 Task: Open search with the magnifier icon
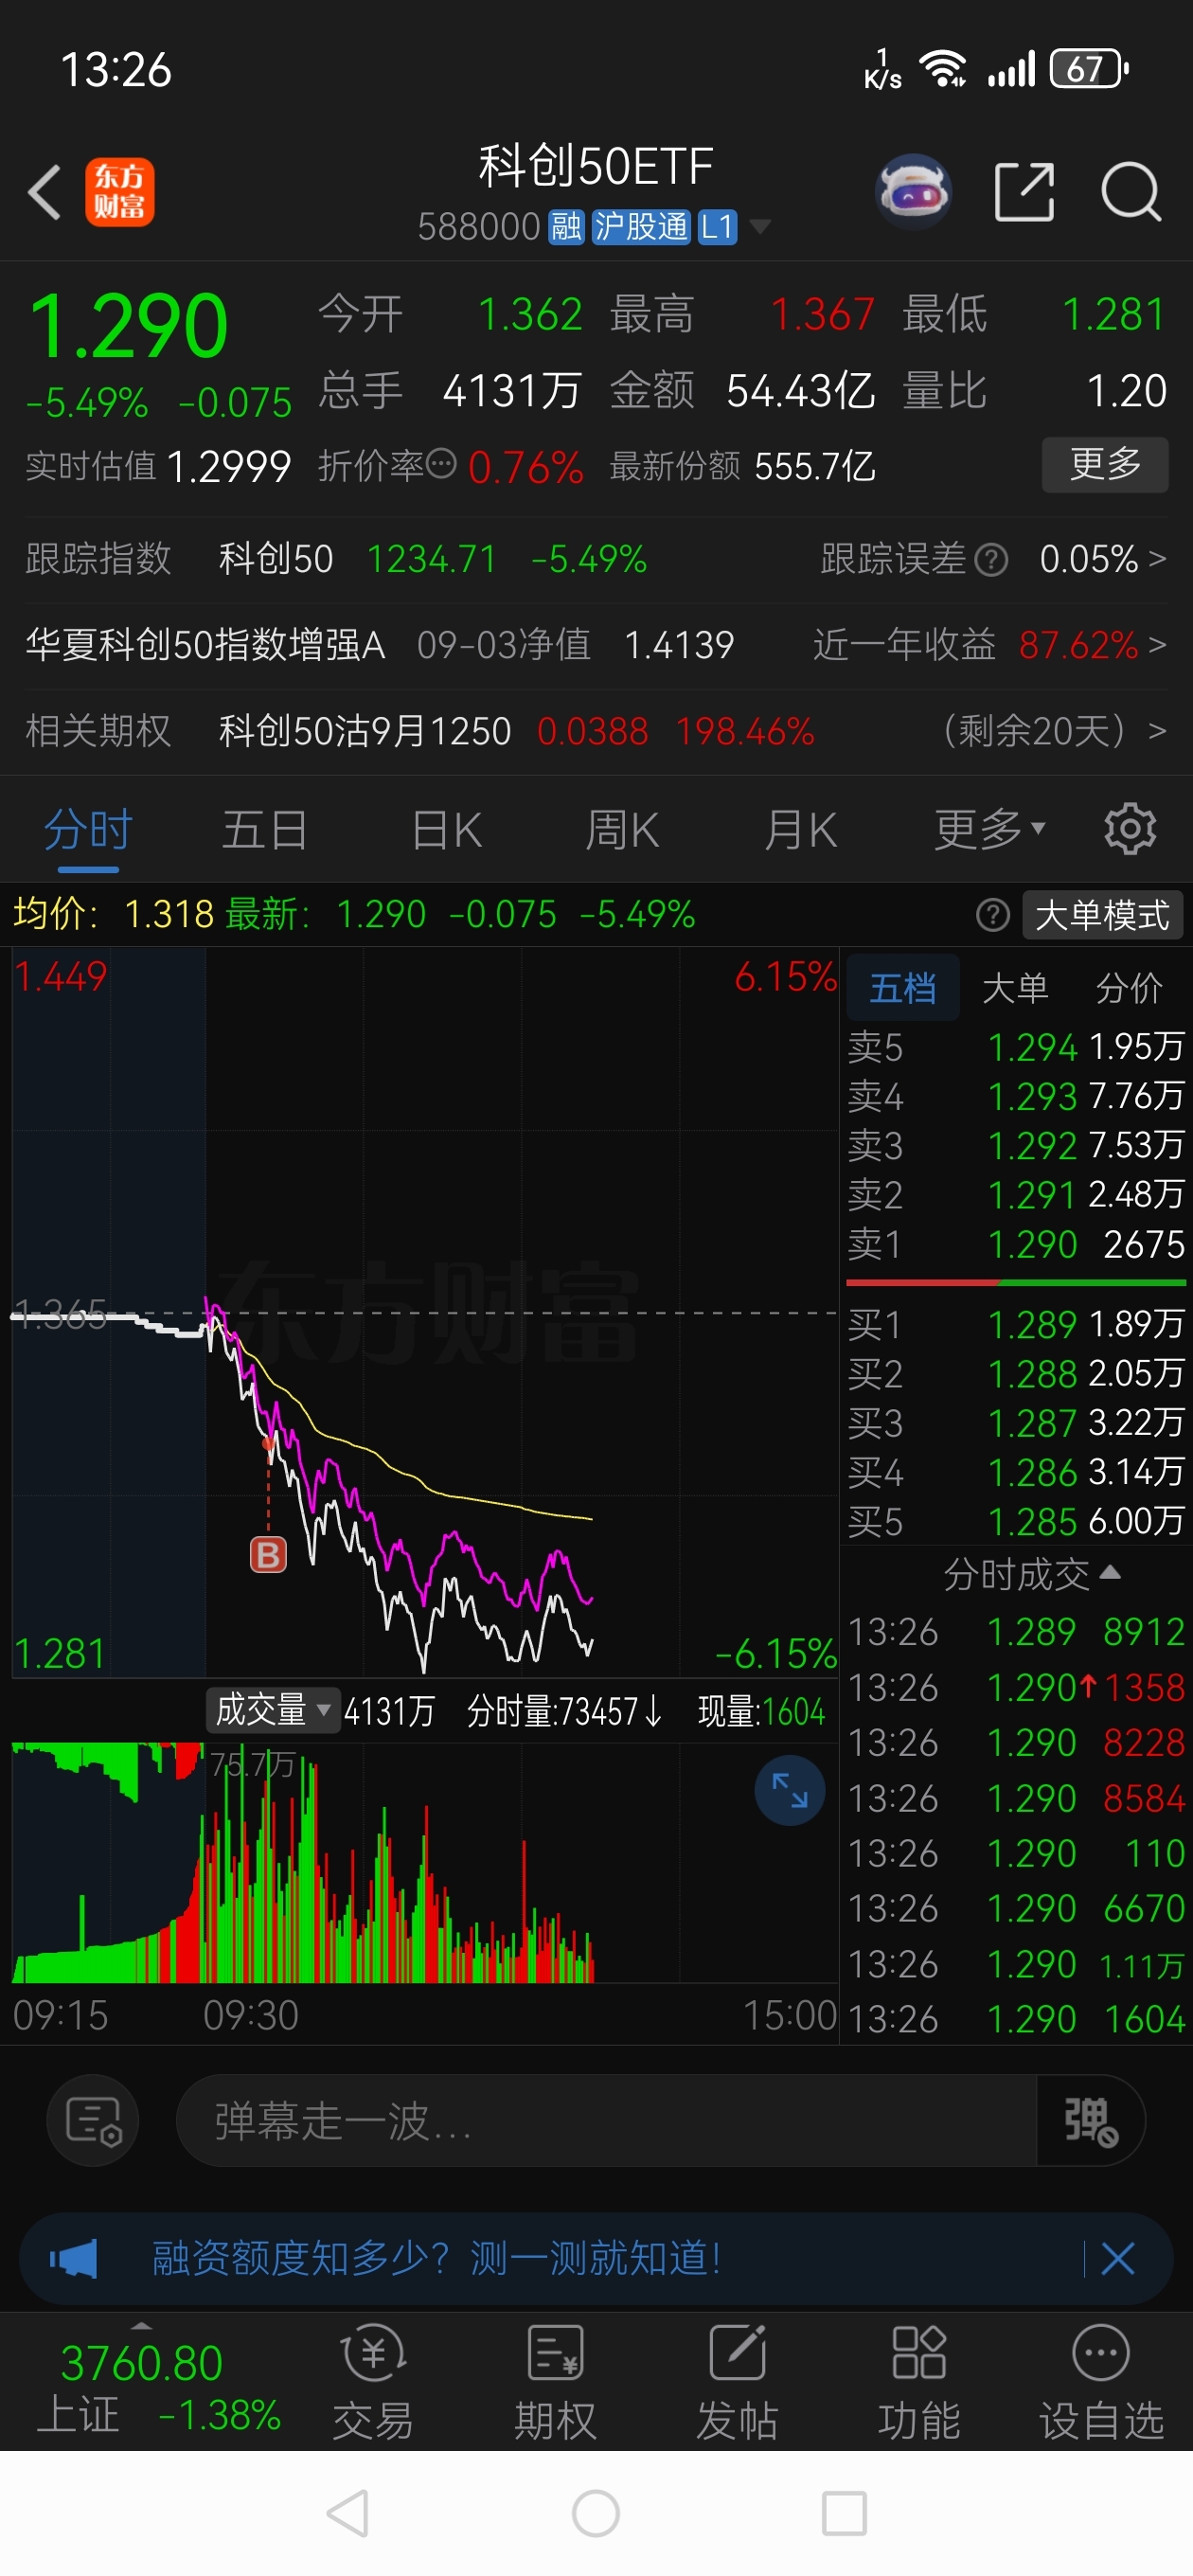[1131, 191]
